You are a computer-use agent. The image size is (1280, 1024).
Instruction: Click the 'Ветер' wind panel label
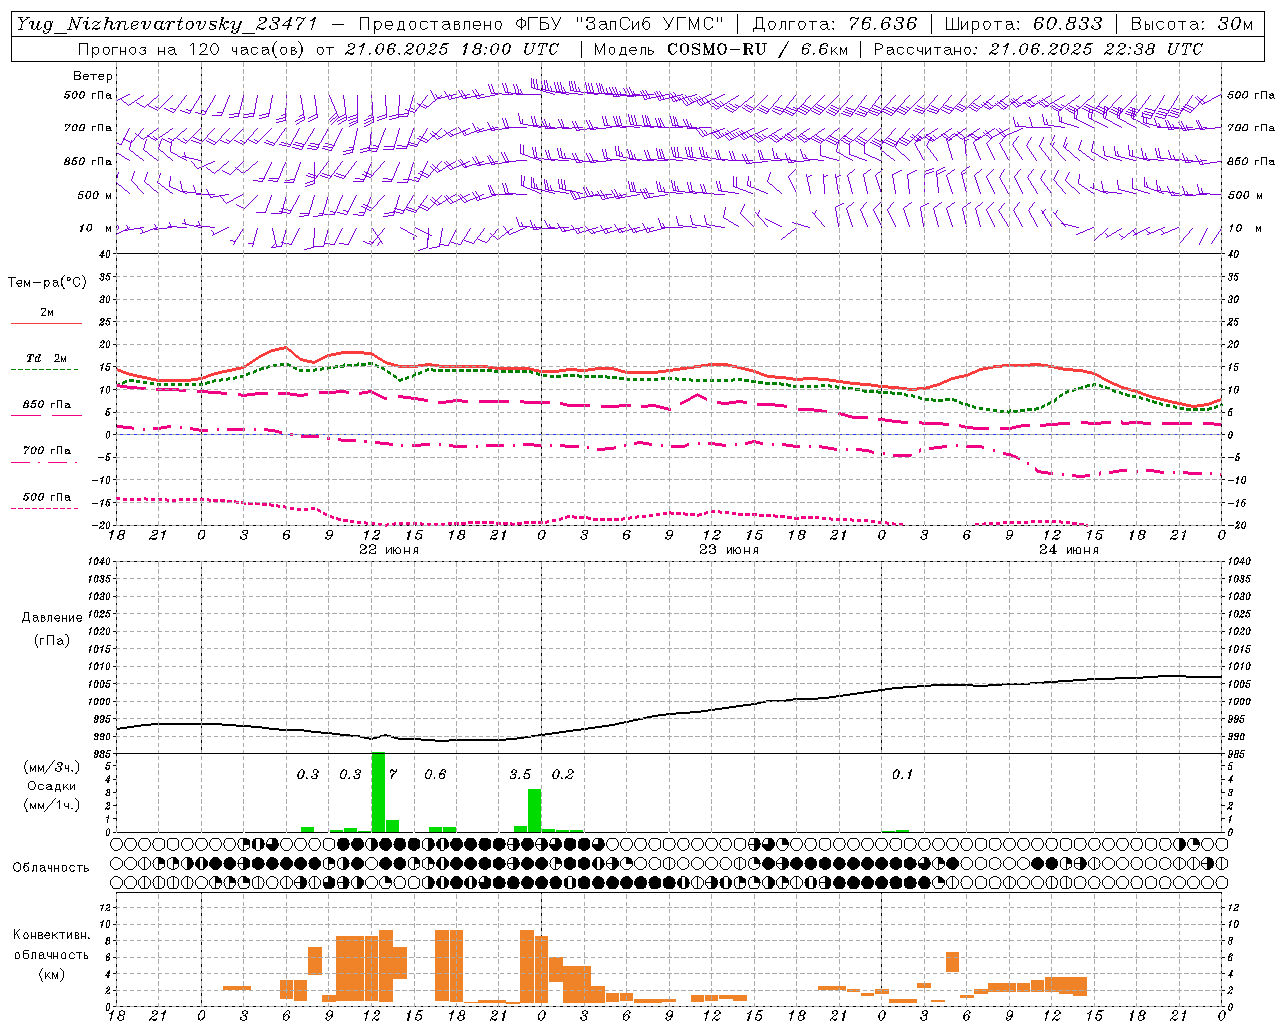(x=93, y=76)
